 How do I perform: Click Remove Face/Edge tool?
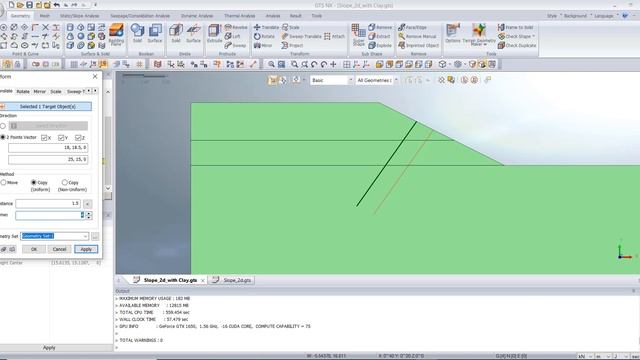(412, 27)
